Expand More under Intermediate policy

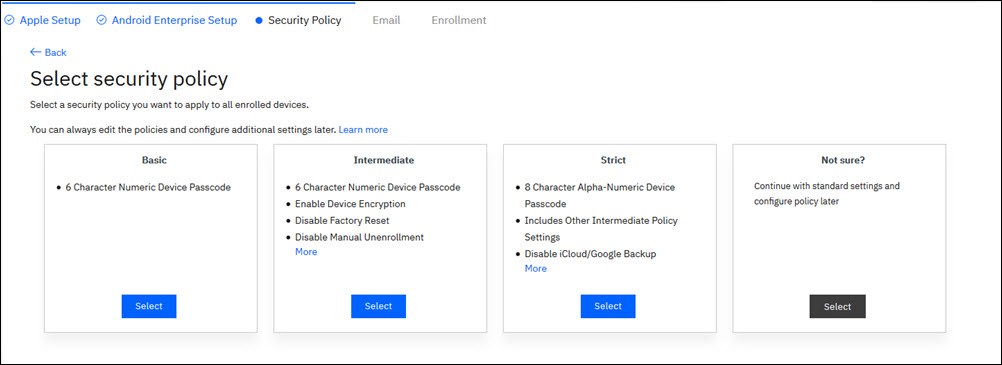tap(306, 252)
